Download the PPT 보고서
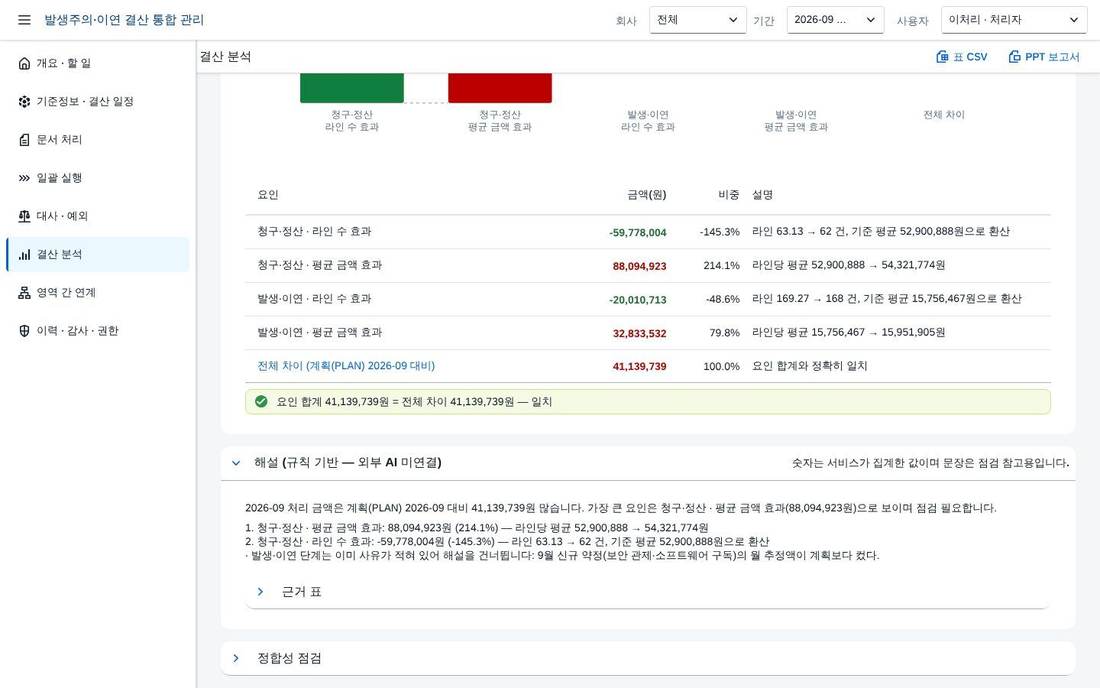This screenshot has width=1100, height=688. click(1044, 57)
